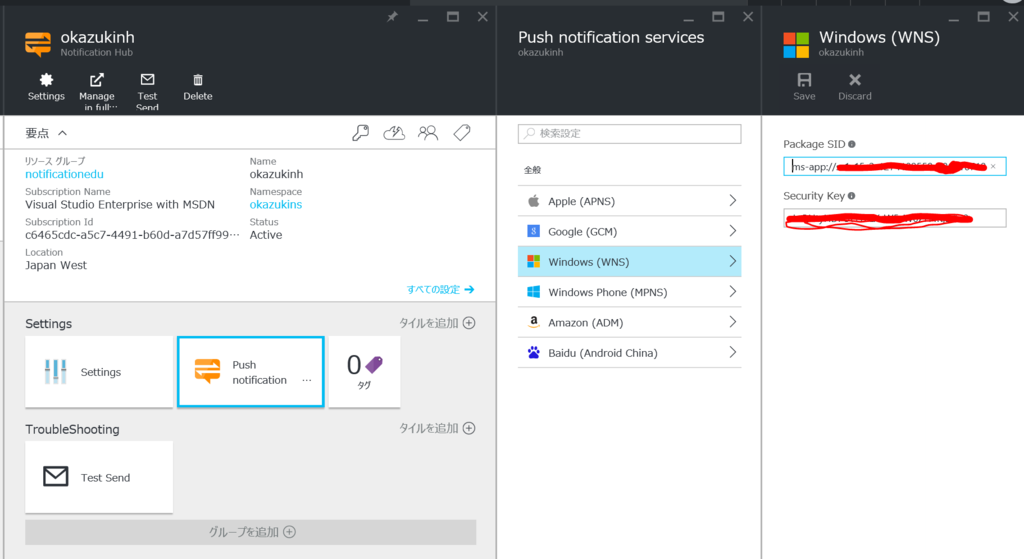Maximize the Push notification services blade
This screenshot has height=559, width=1024.
pyautogui.click(x=718, y=17)
